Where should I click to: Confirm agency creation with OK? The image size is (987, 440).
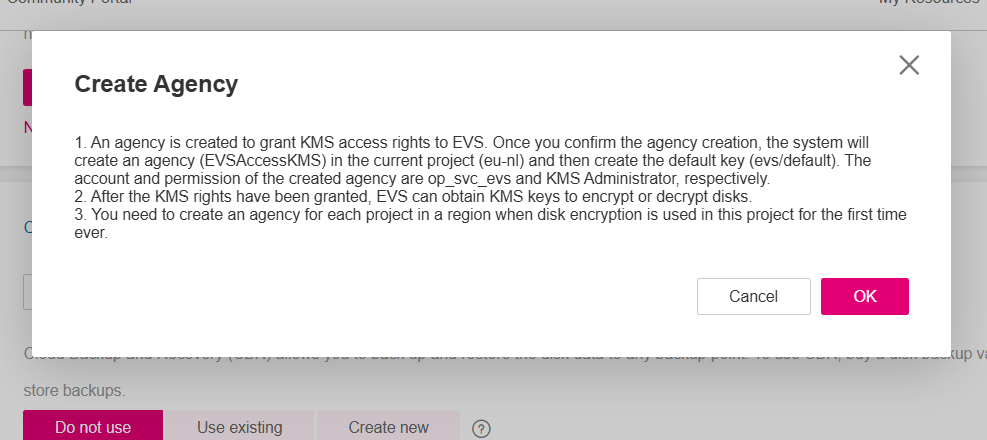point(864,296)
